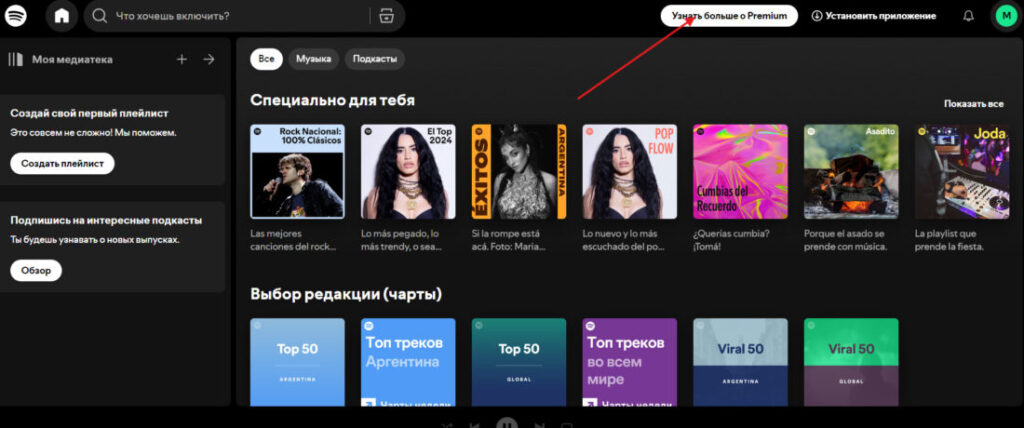
Task: Click Установить приложение download button
Action: [x=873, y=16]
